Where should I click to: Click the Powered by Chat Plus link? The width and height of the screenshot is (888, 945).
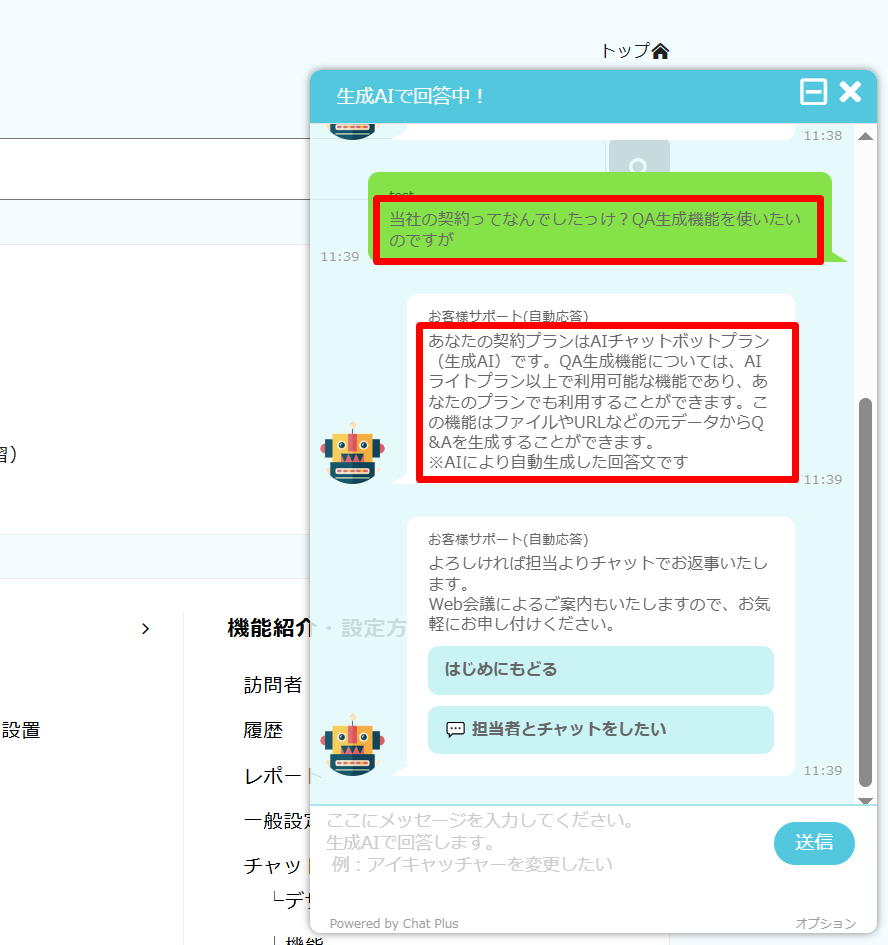tap(394, 923)
